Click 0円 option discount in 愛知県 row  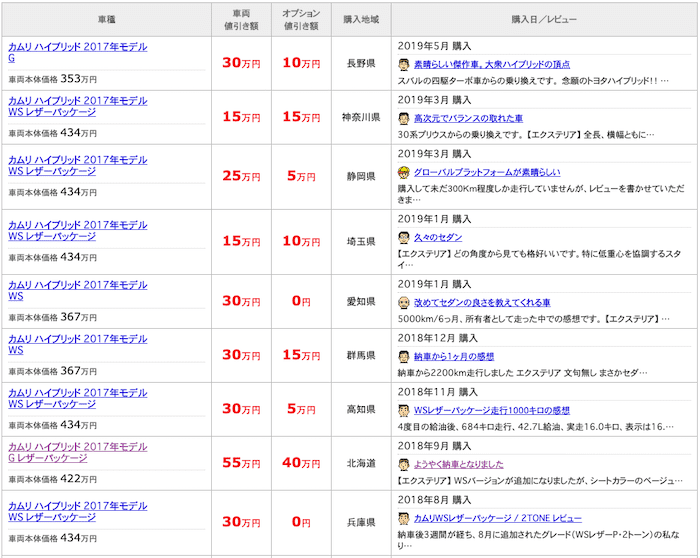(x=301, y=301)
